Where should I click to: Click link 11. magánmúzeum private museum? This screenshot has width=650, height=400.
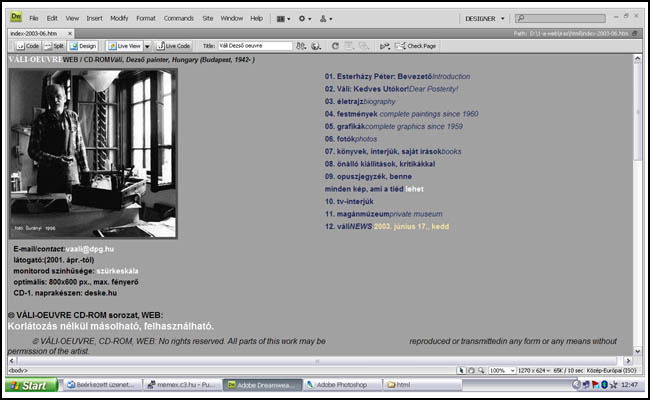pos(383,214)
